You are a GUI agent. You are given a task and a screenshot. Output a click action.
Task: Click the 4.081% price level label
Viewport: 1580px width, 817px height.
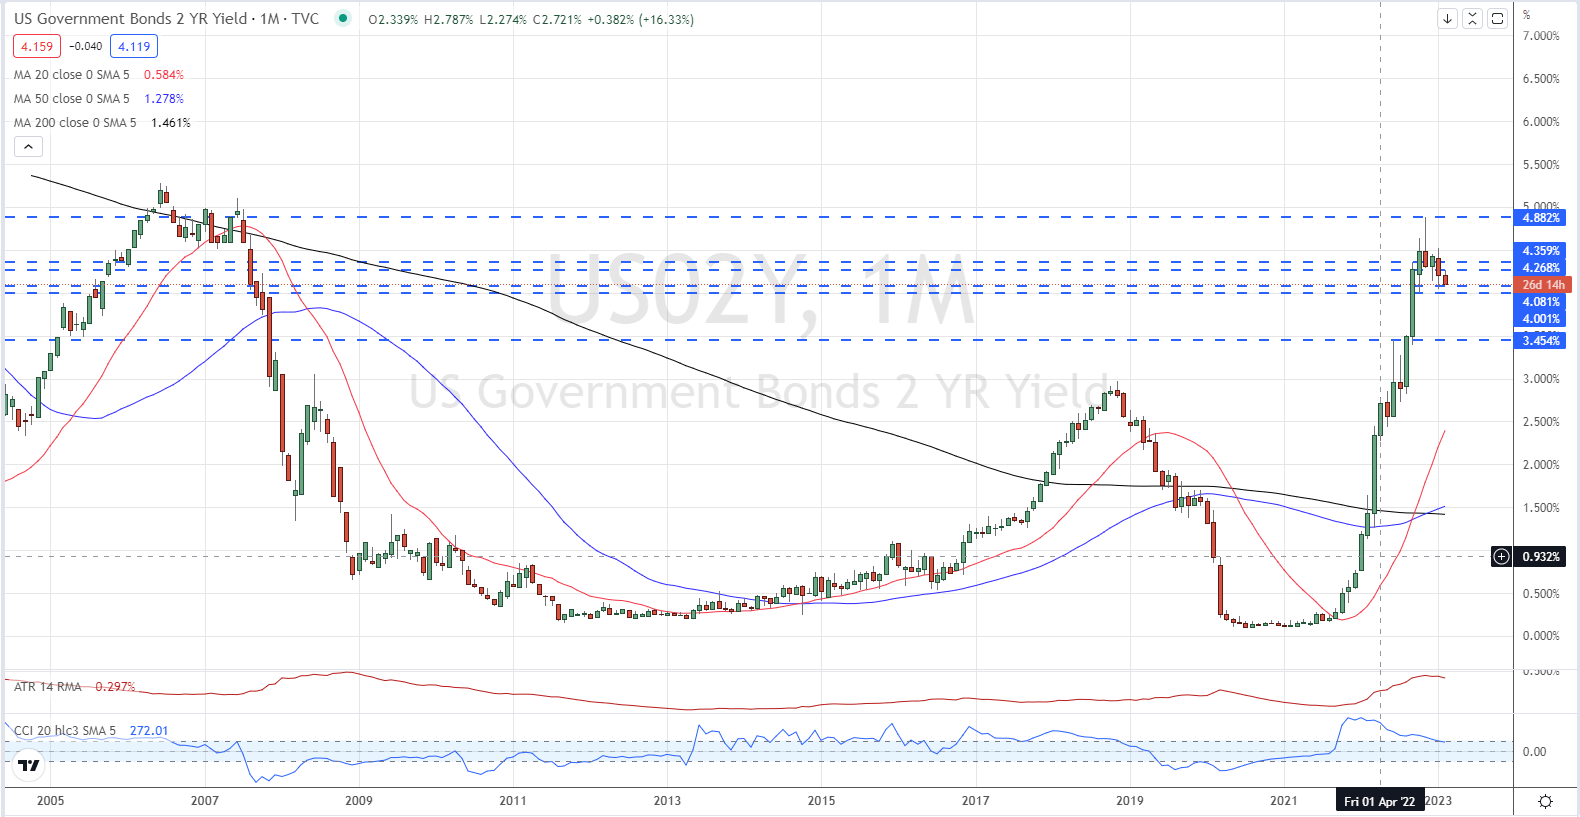1541,302
